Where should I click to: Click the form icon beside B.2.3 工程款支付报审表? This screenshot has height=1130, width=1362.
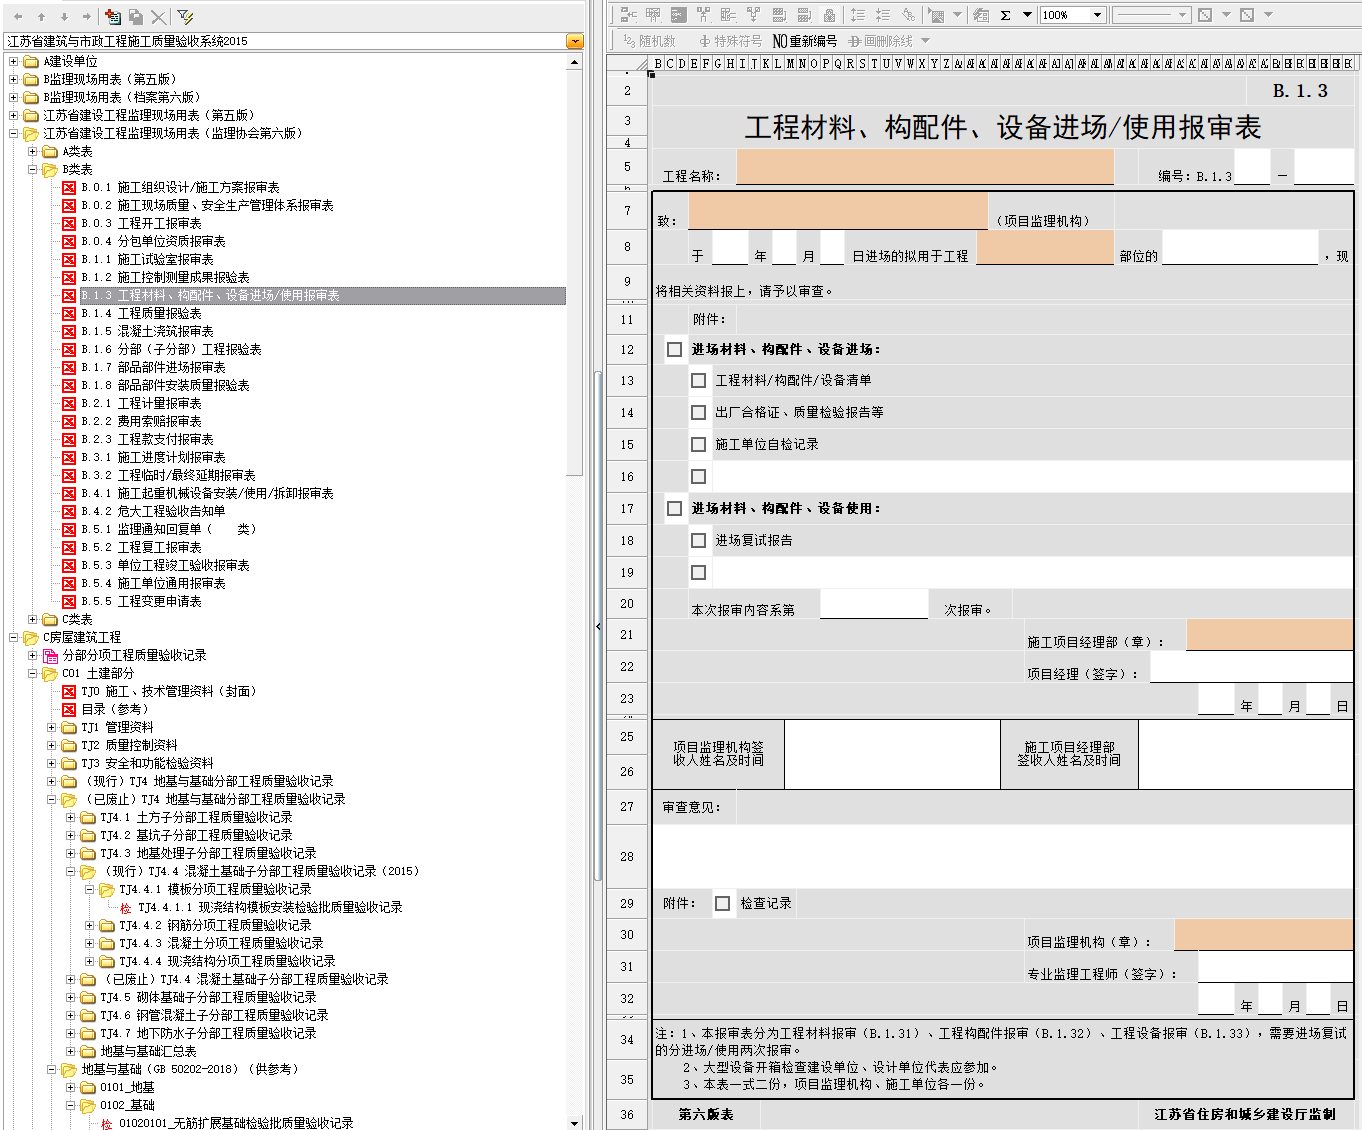(x=69, y=440)
